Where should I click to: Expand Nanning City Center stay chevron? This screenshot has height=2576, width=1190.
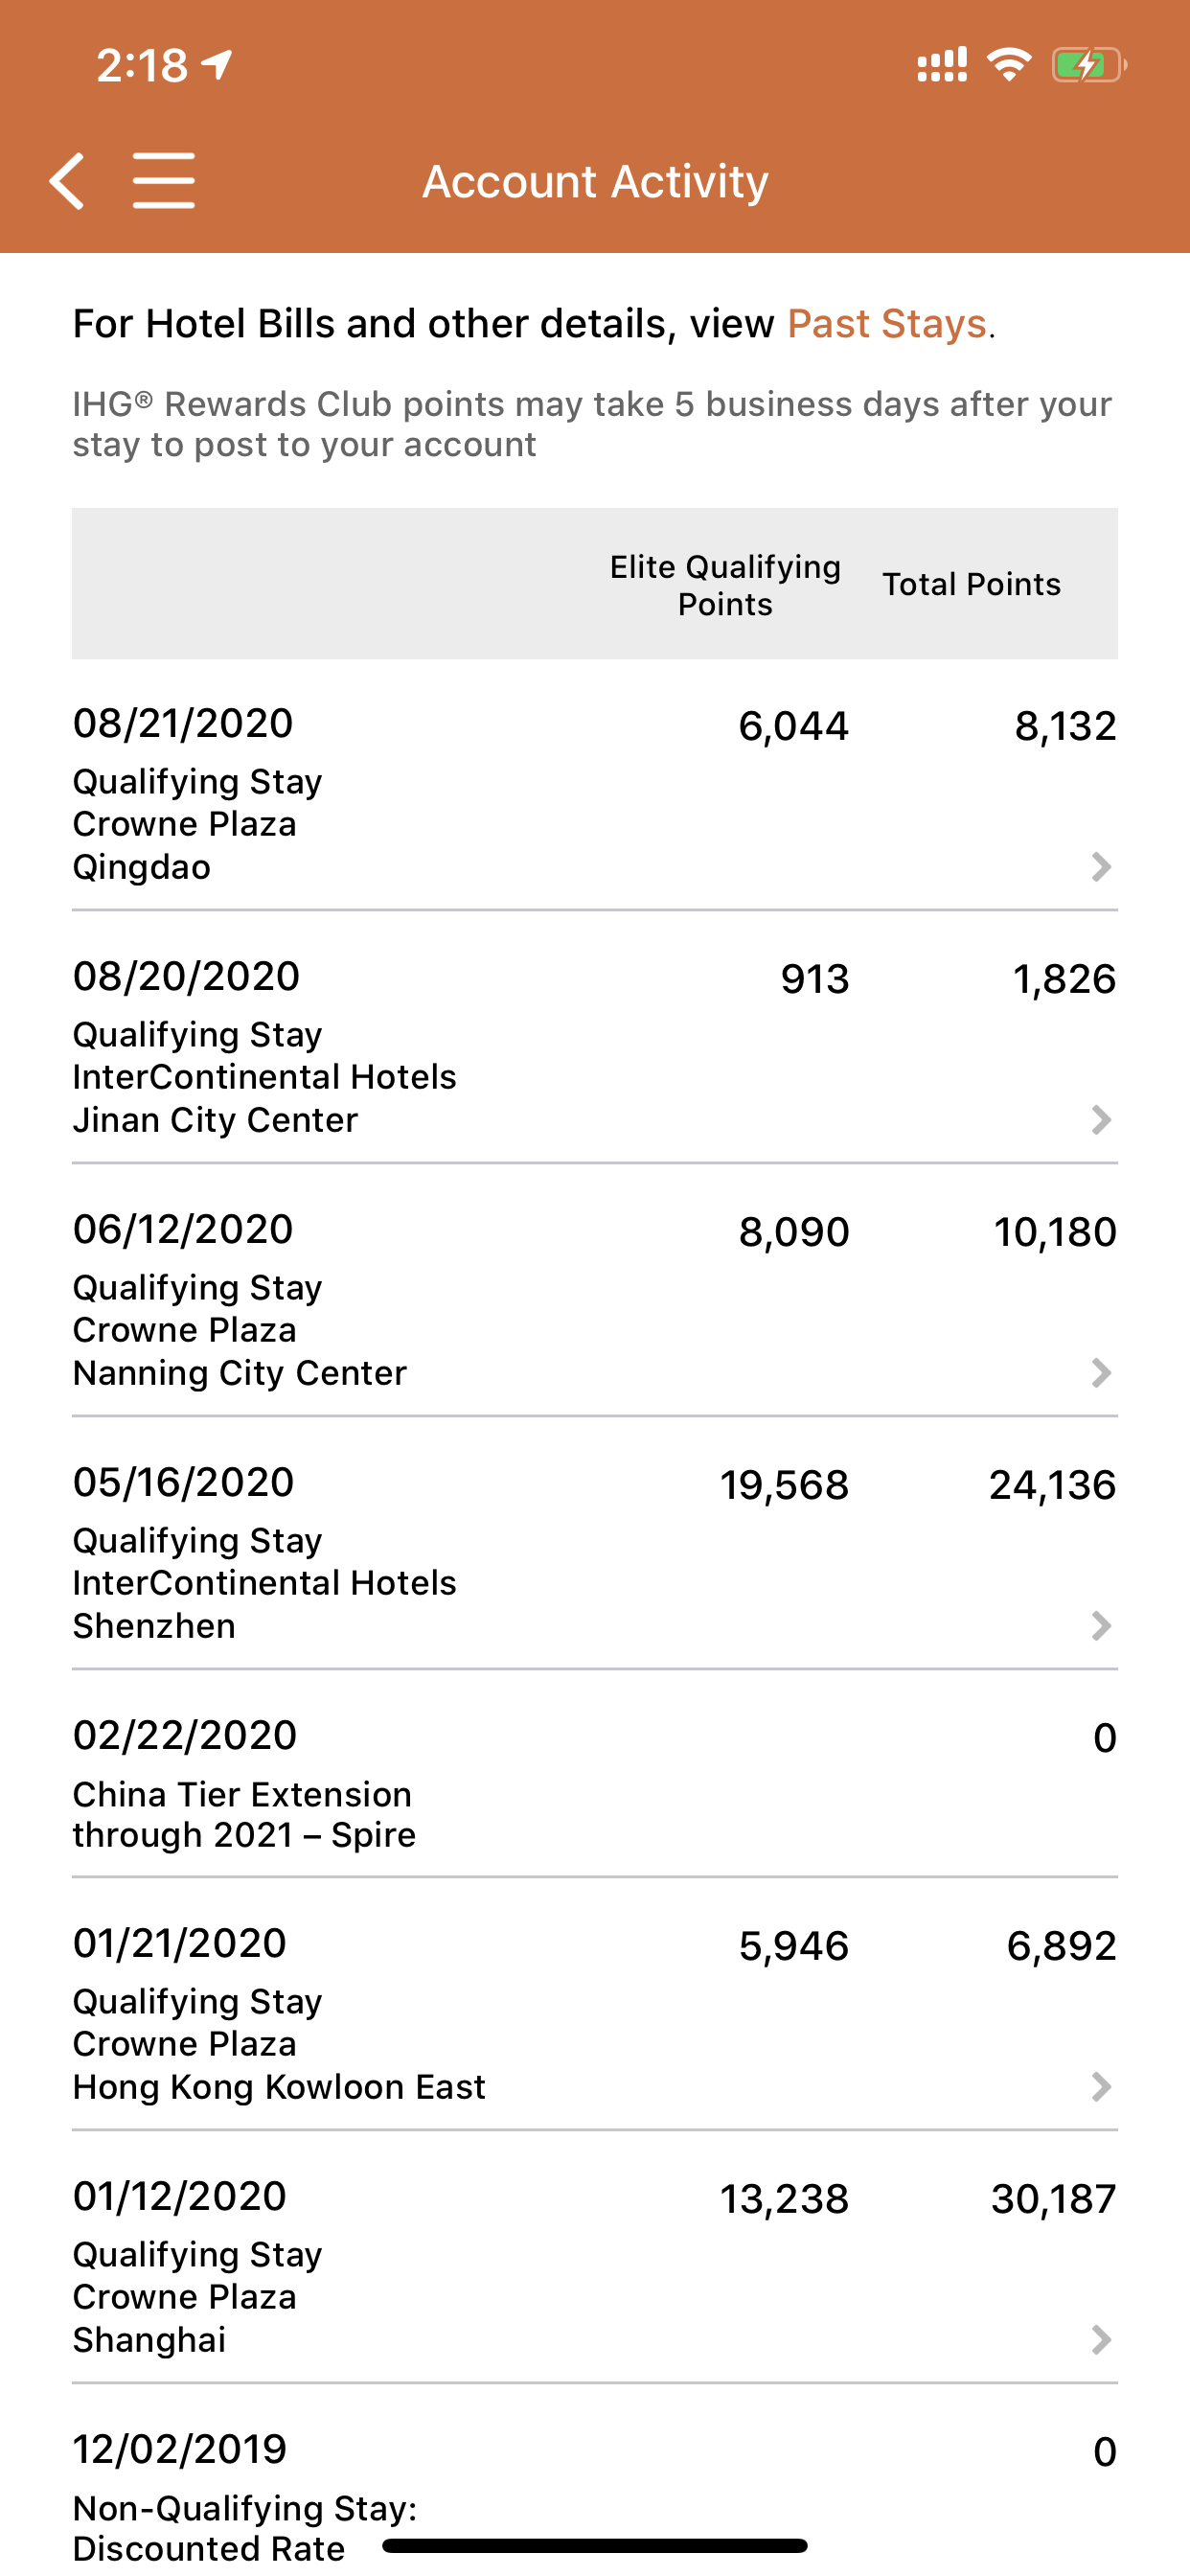pyautogui.click(x=1101, y=1373)
